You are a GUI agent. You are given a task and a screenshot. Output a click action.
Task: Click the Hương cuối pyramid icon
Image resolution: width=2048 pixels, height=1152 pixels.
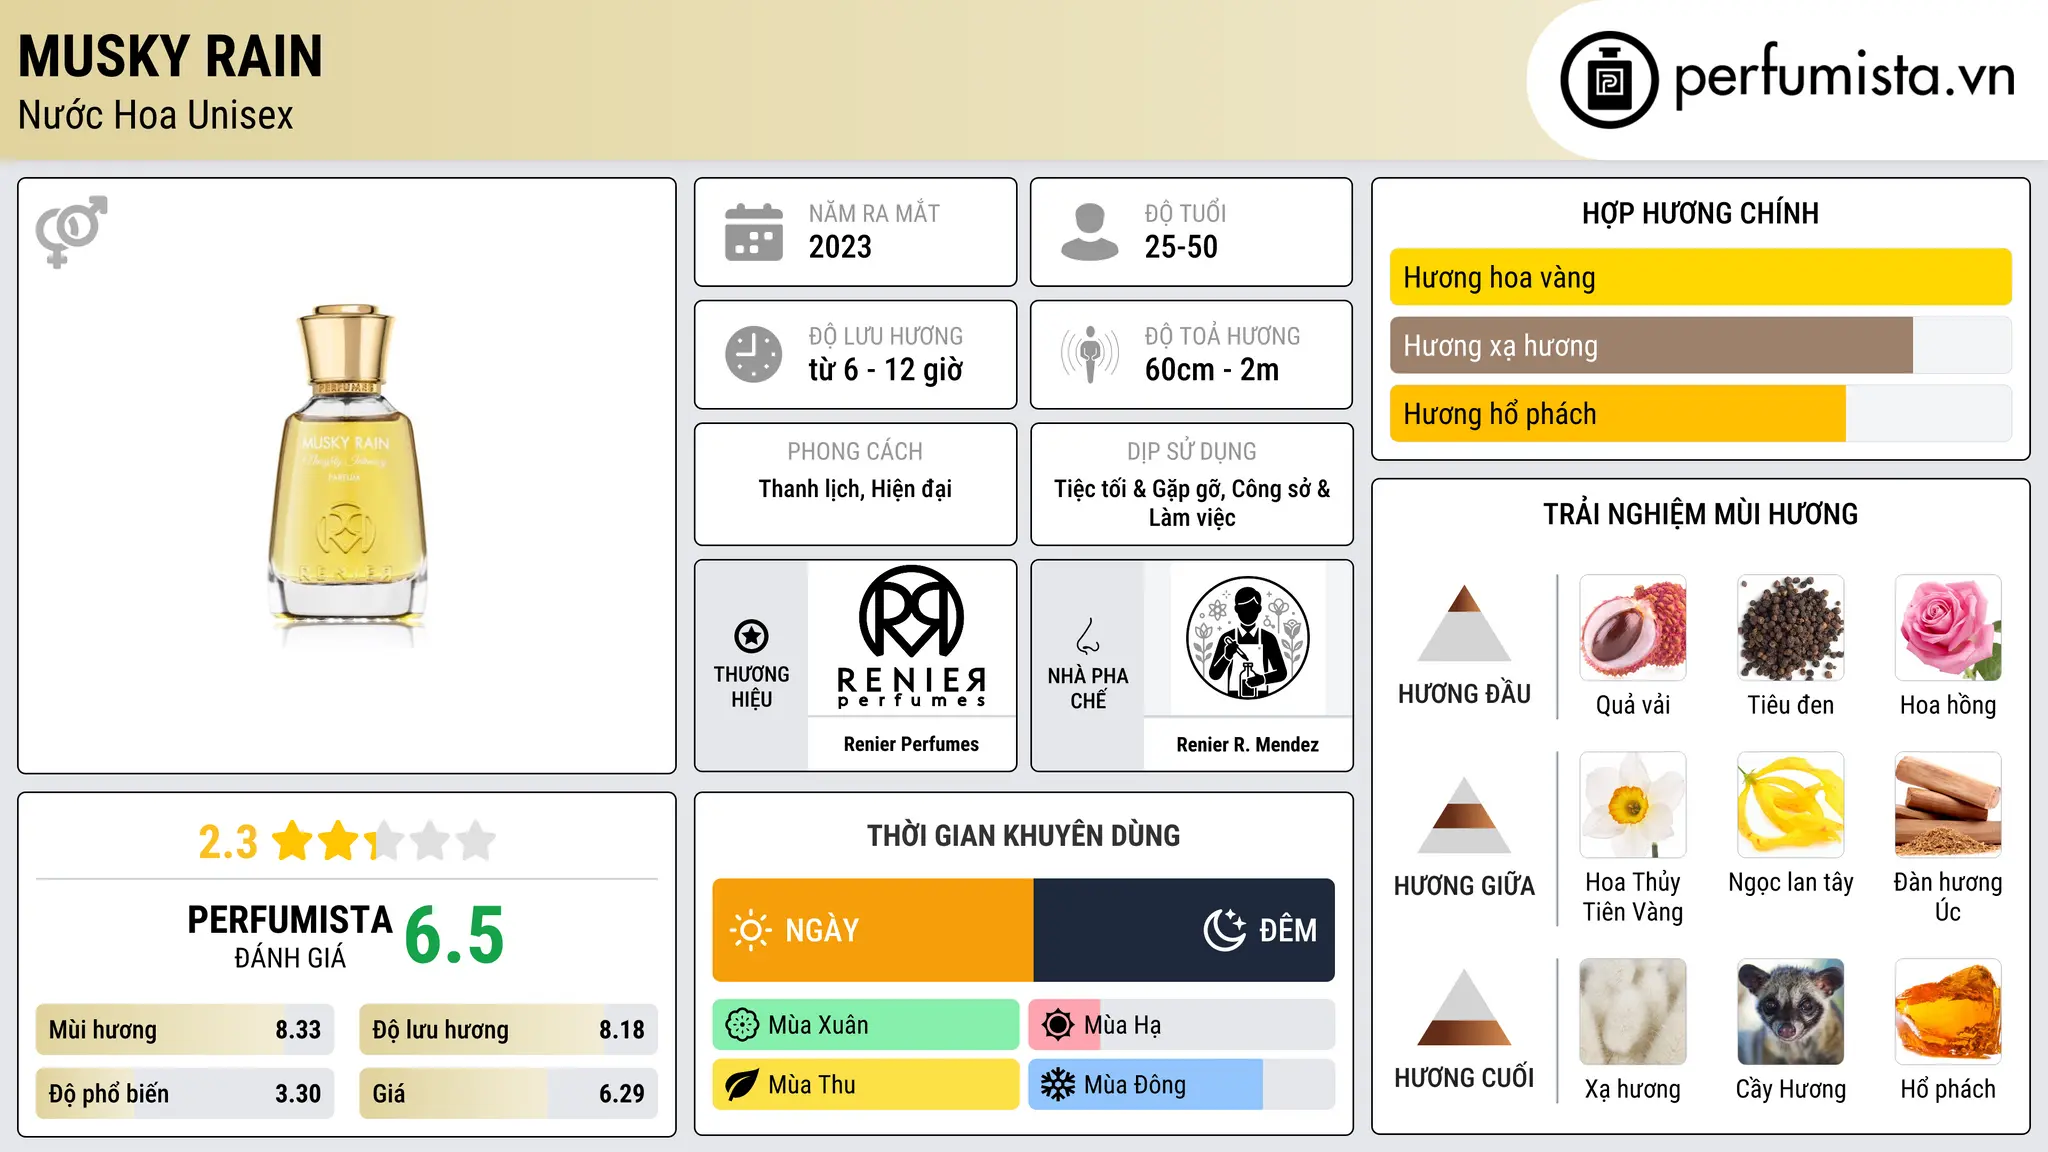(1464, 1007)
